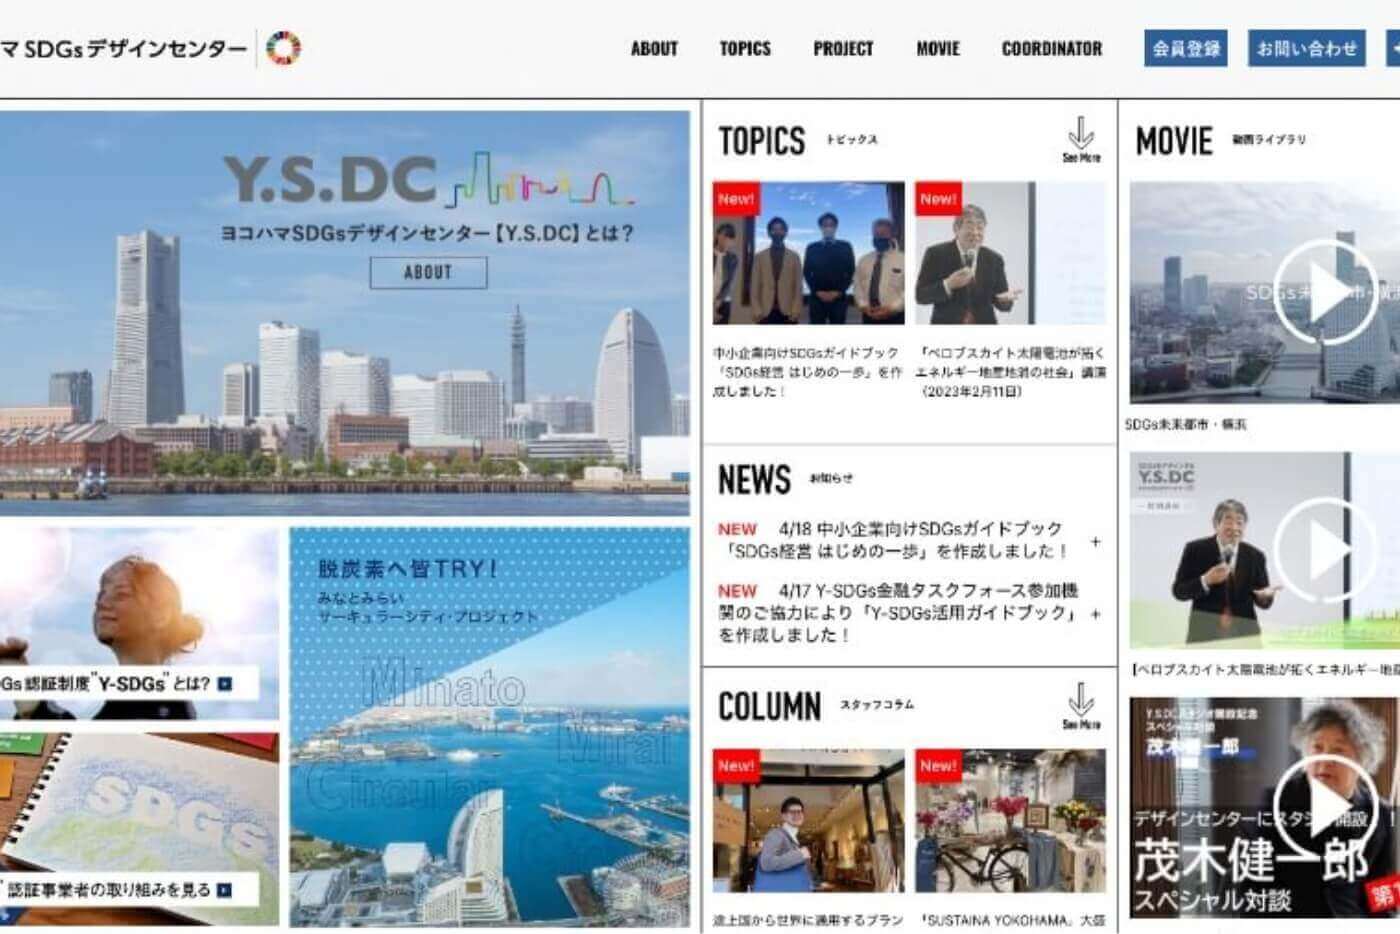Click the COLUMN section heading
This screenshot has width=1400, height=934.
click(769, 706)
